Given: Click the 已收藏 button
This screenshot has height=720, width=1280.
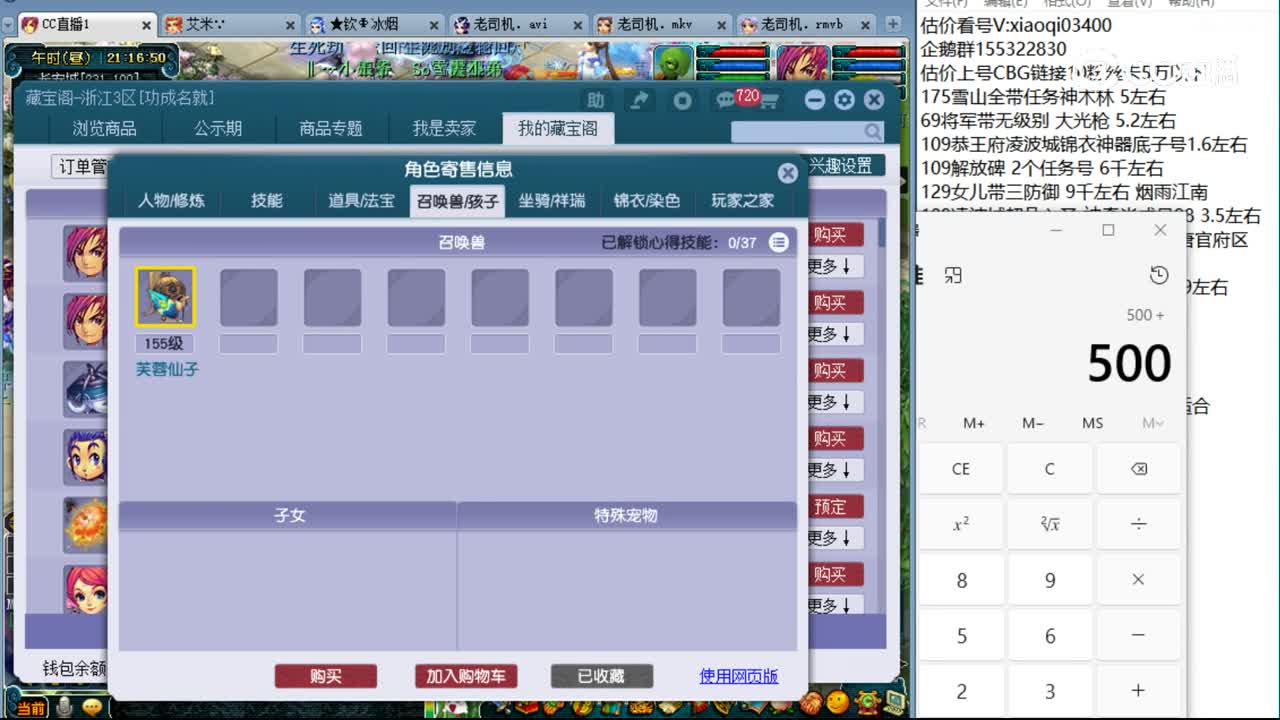Looking at the screenshot, I should point(601,675).
